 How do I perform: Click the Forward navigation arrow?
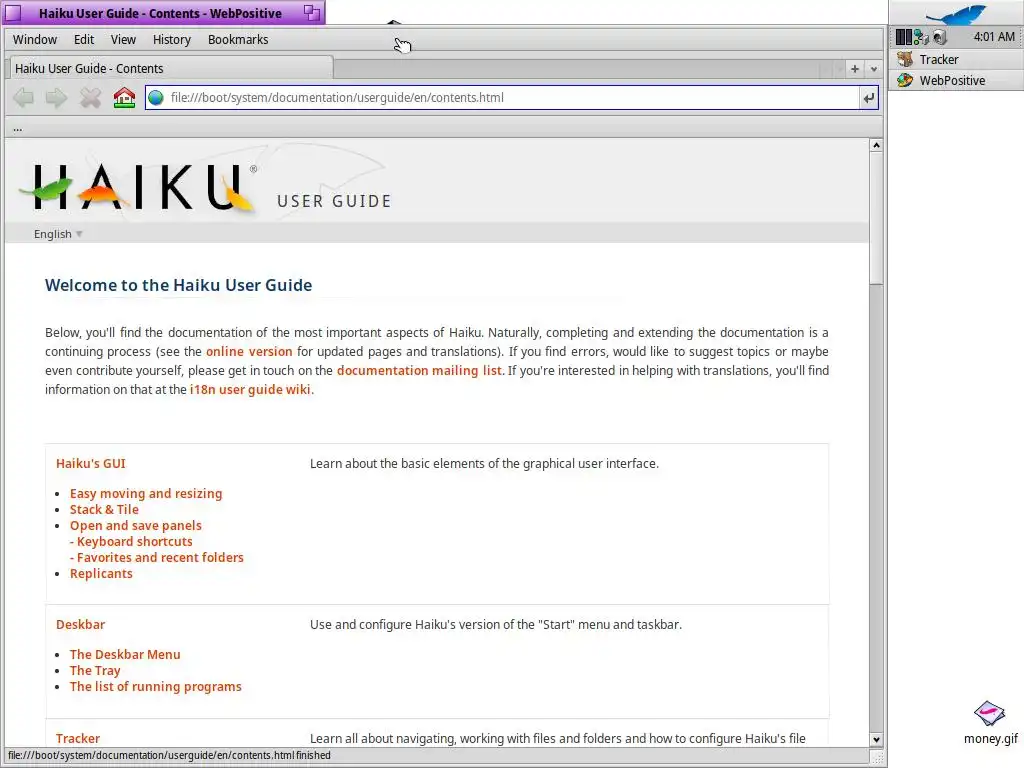point(57,98)
